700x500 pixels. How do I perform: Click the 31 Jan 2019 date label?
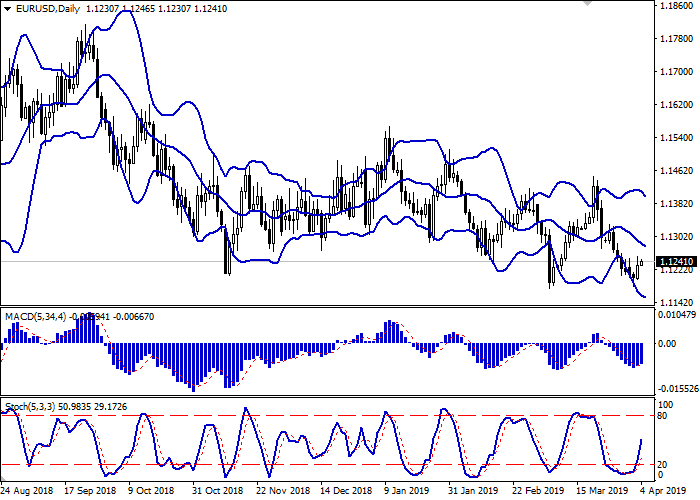coord(474,491)
